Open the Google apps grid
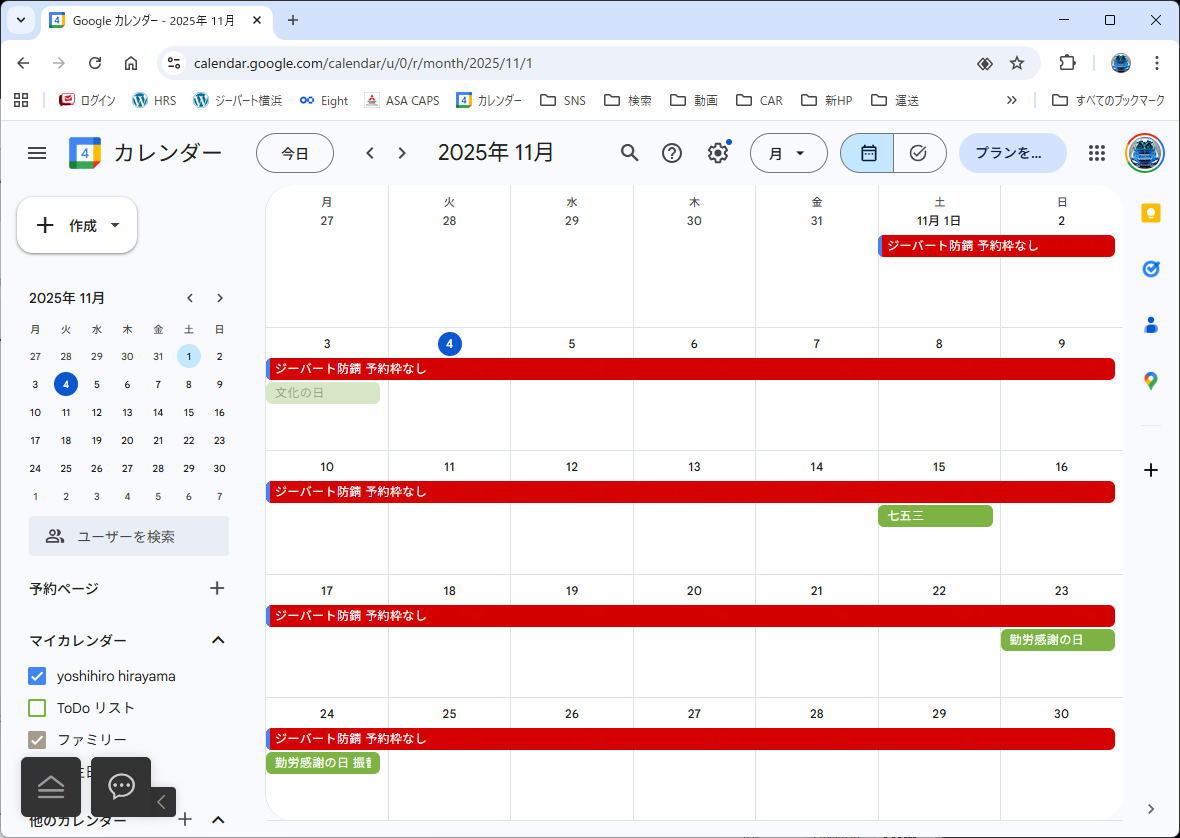The height and width of the screenshot is (838, 1180). tap(1097, 153)
